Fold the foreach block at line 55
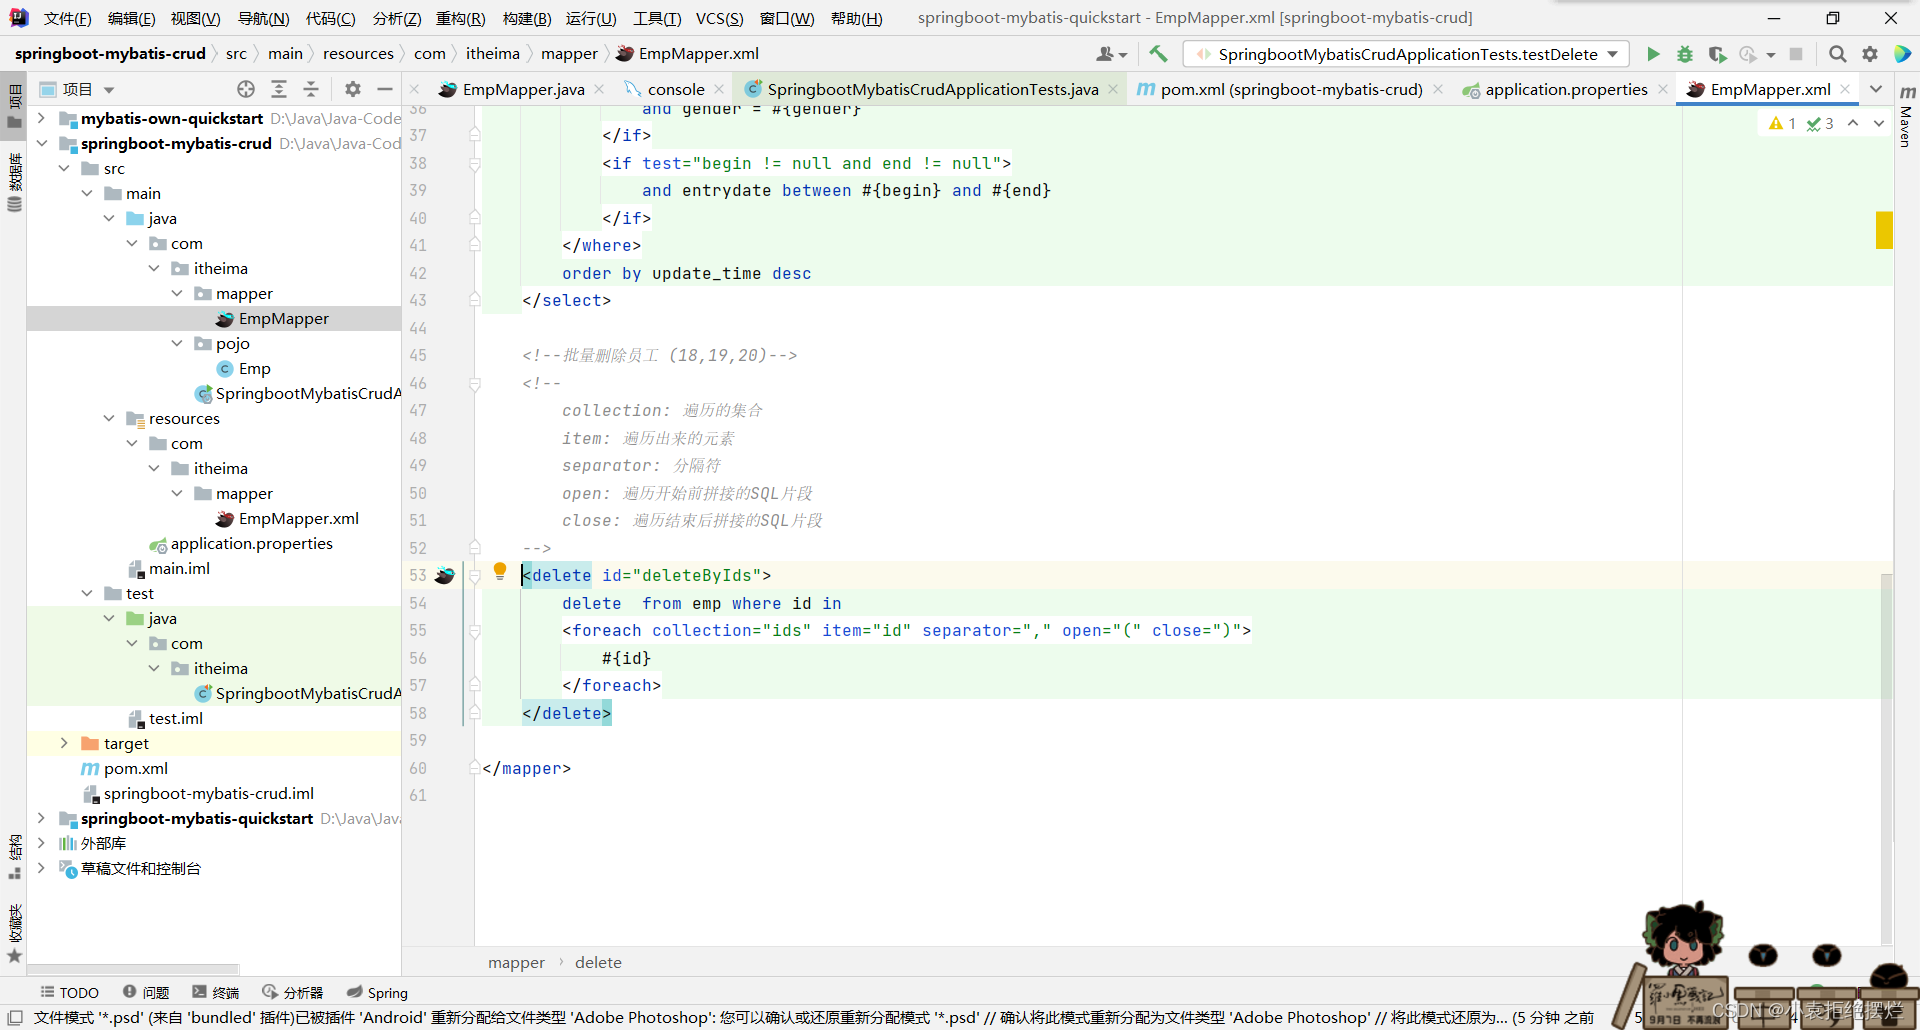The width and height of the screenshot is (1920, 1030). [475, 631]
